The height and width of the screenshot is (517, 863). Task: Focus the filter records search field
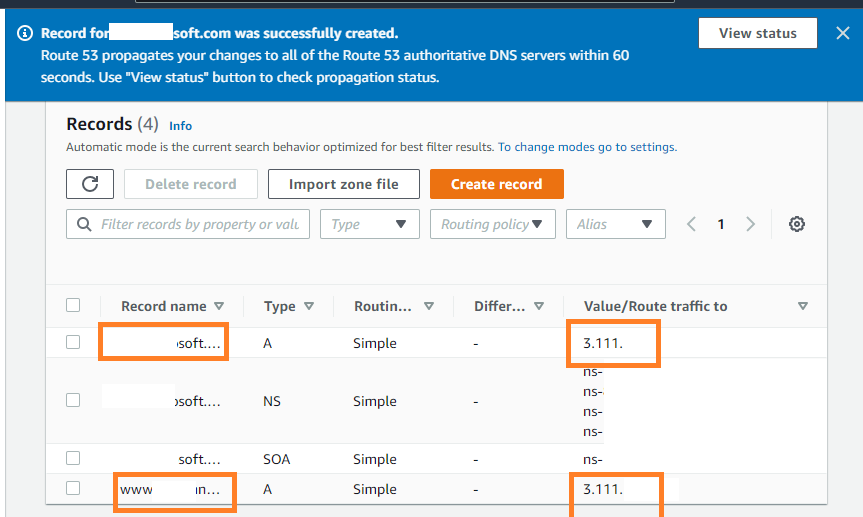click(199, 224)
